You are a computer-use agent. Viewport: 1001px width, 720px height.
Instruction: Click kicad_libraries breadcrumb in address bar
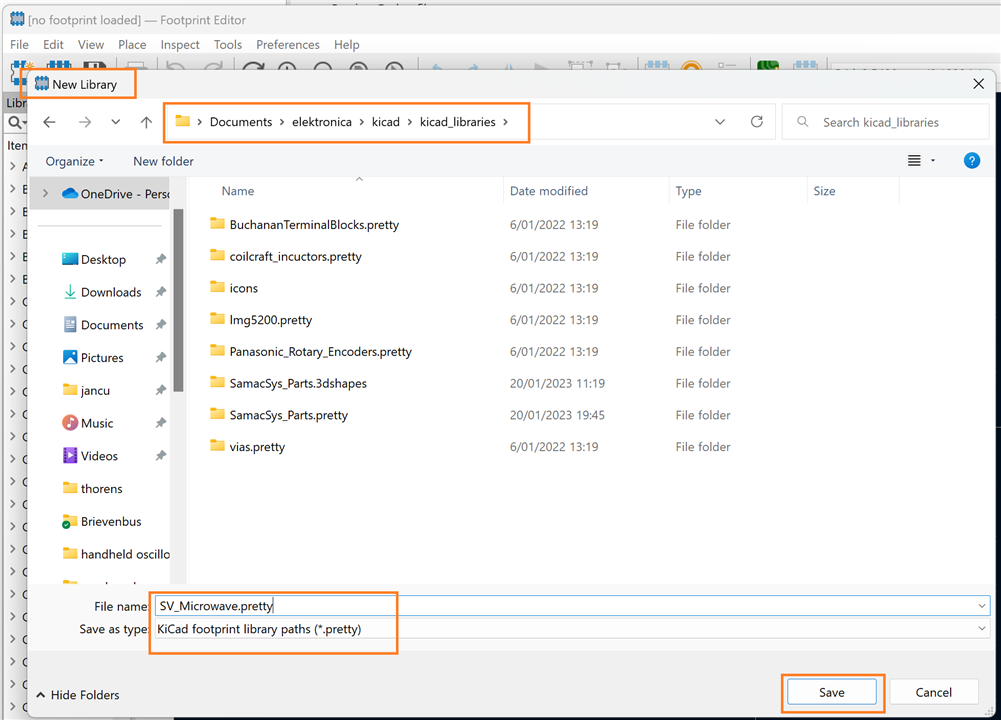pyautogui.click(x=458, y=122)
